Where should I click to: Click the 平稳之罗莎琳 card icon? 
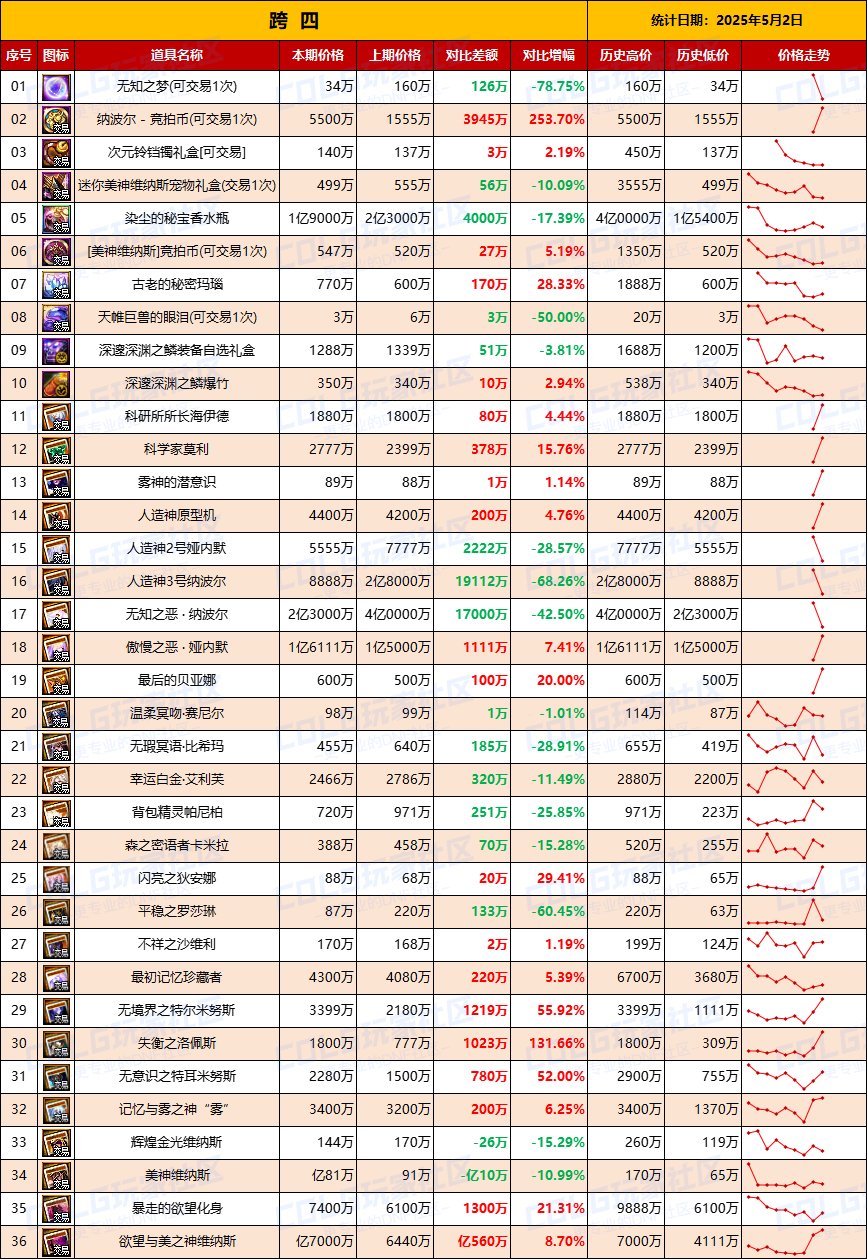tap(56, 911)
